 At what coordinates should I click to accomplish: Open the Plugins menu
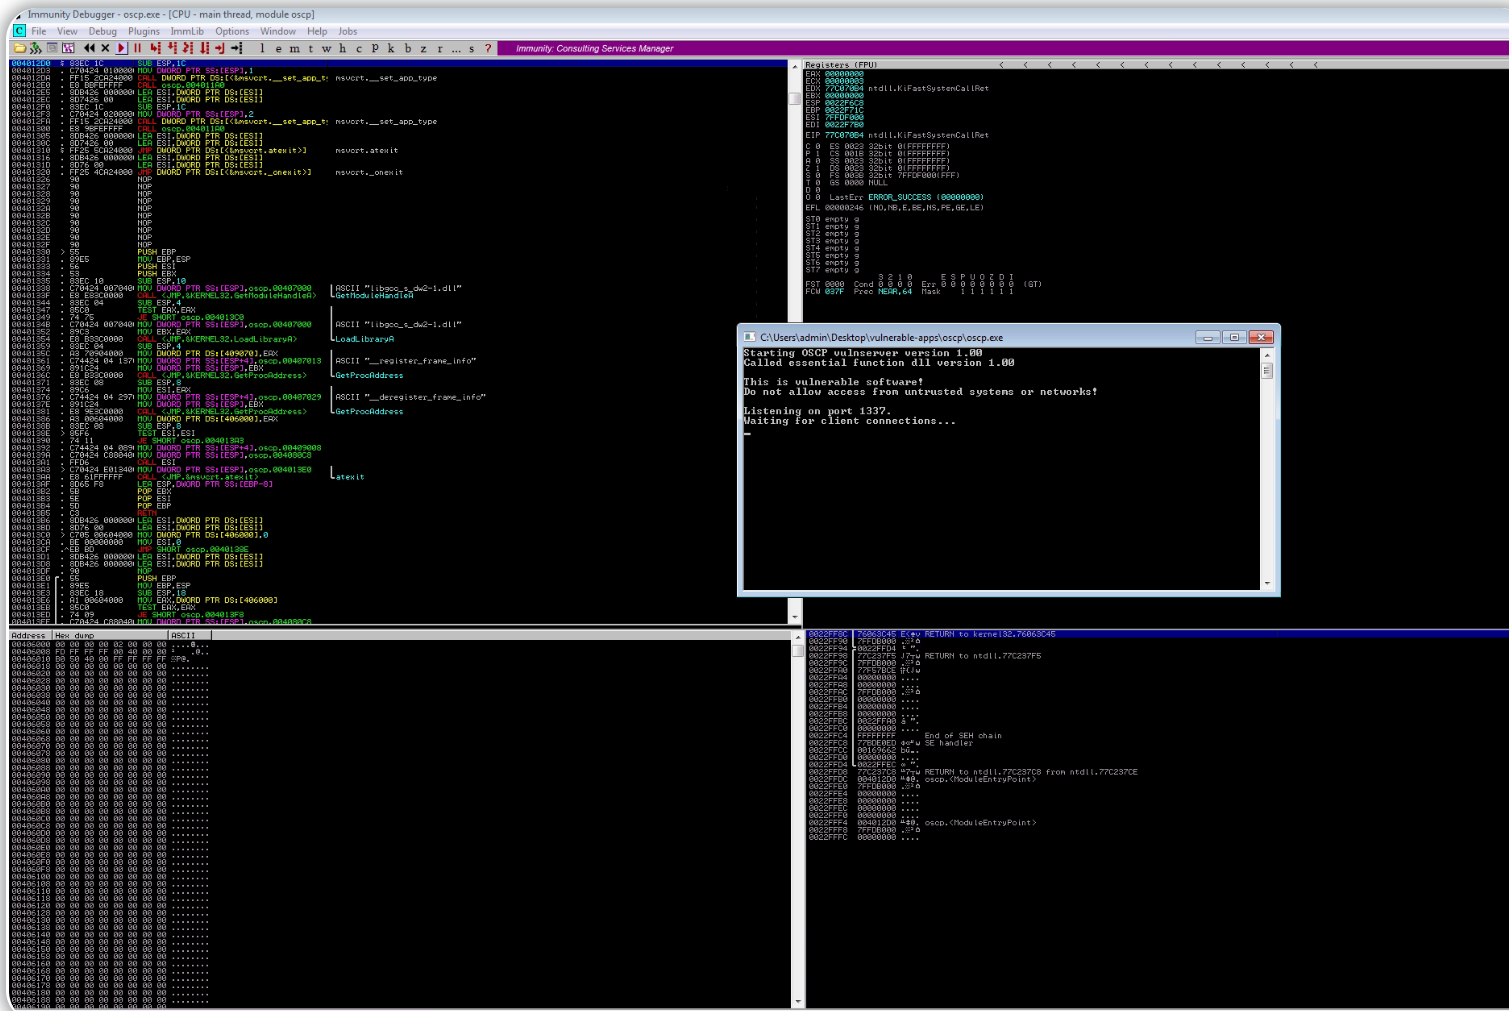pos(144,31)
